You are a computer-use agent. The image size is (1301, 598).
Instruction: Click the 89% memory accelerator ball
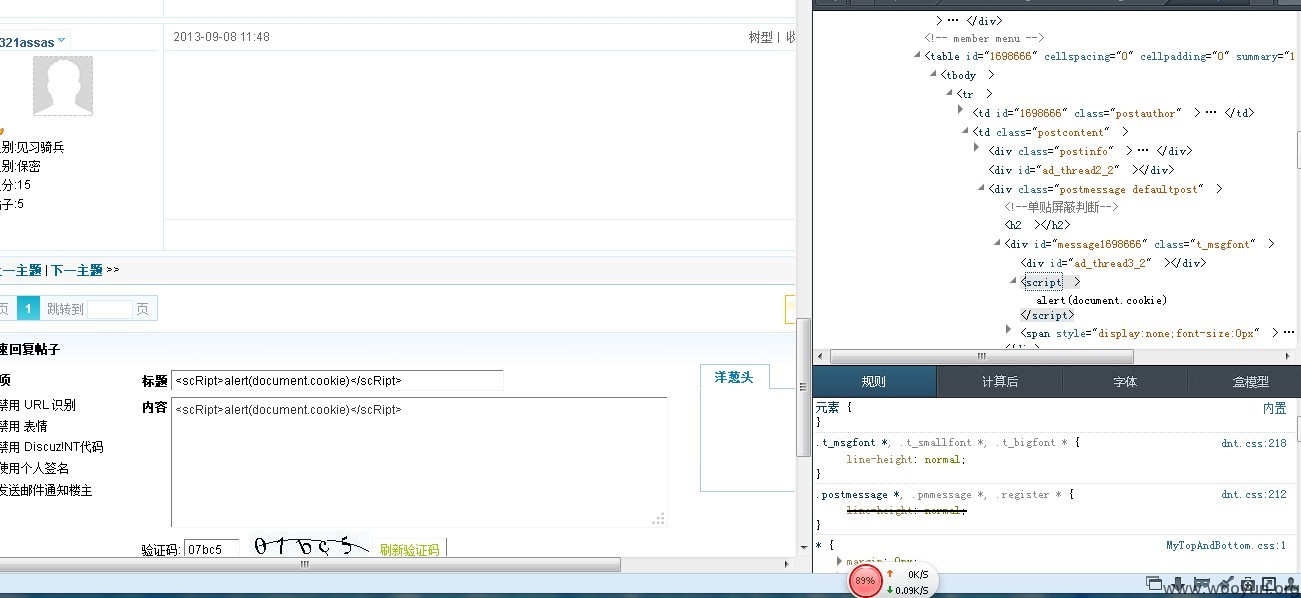(865, 581)
